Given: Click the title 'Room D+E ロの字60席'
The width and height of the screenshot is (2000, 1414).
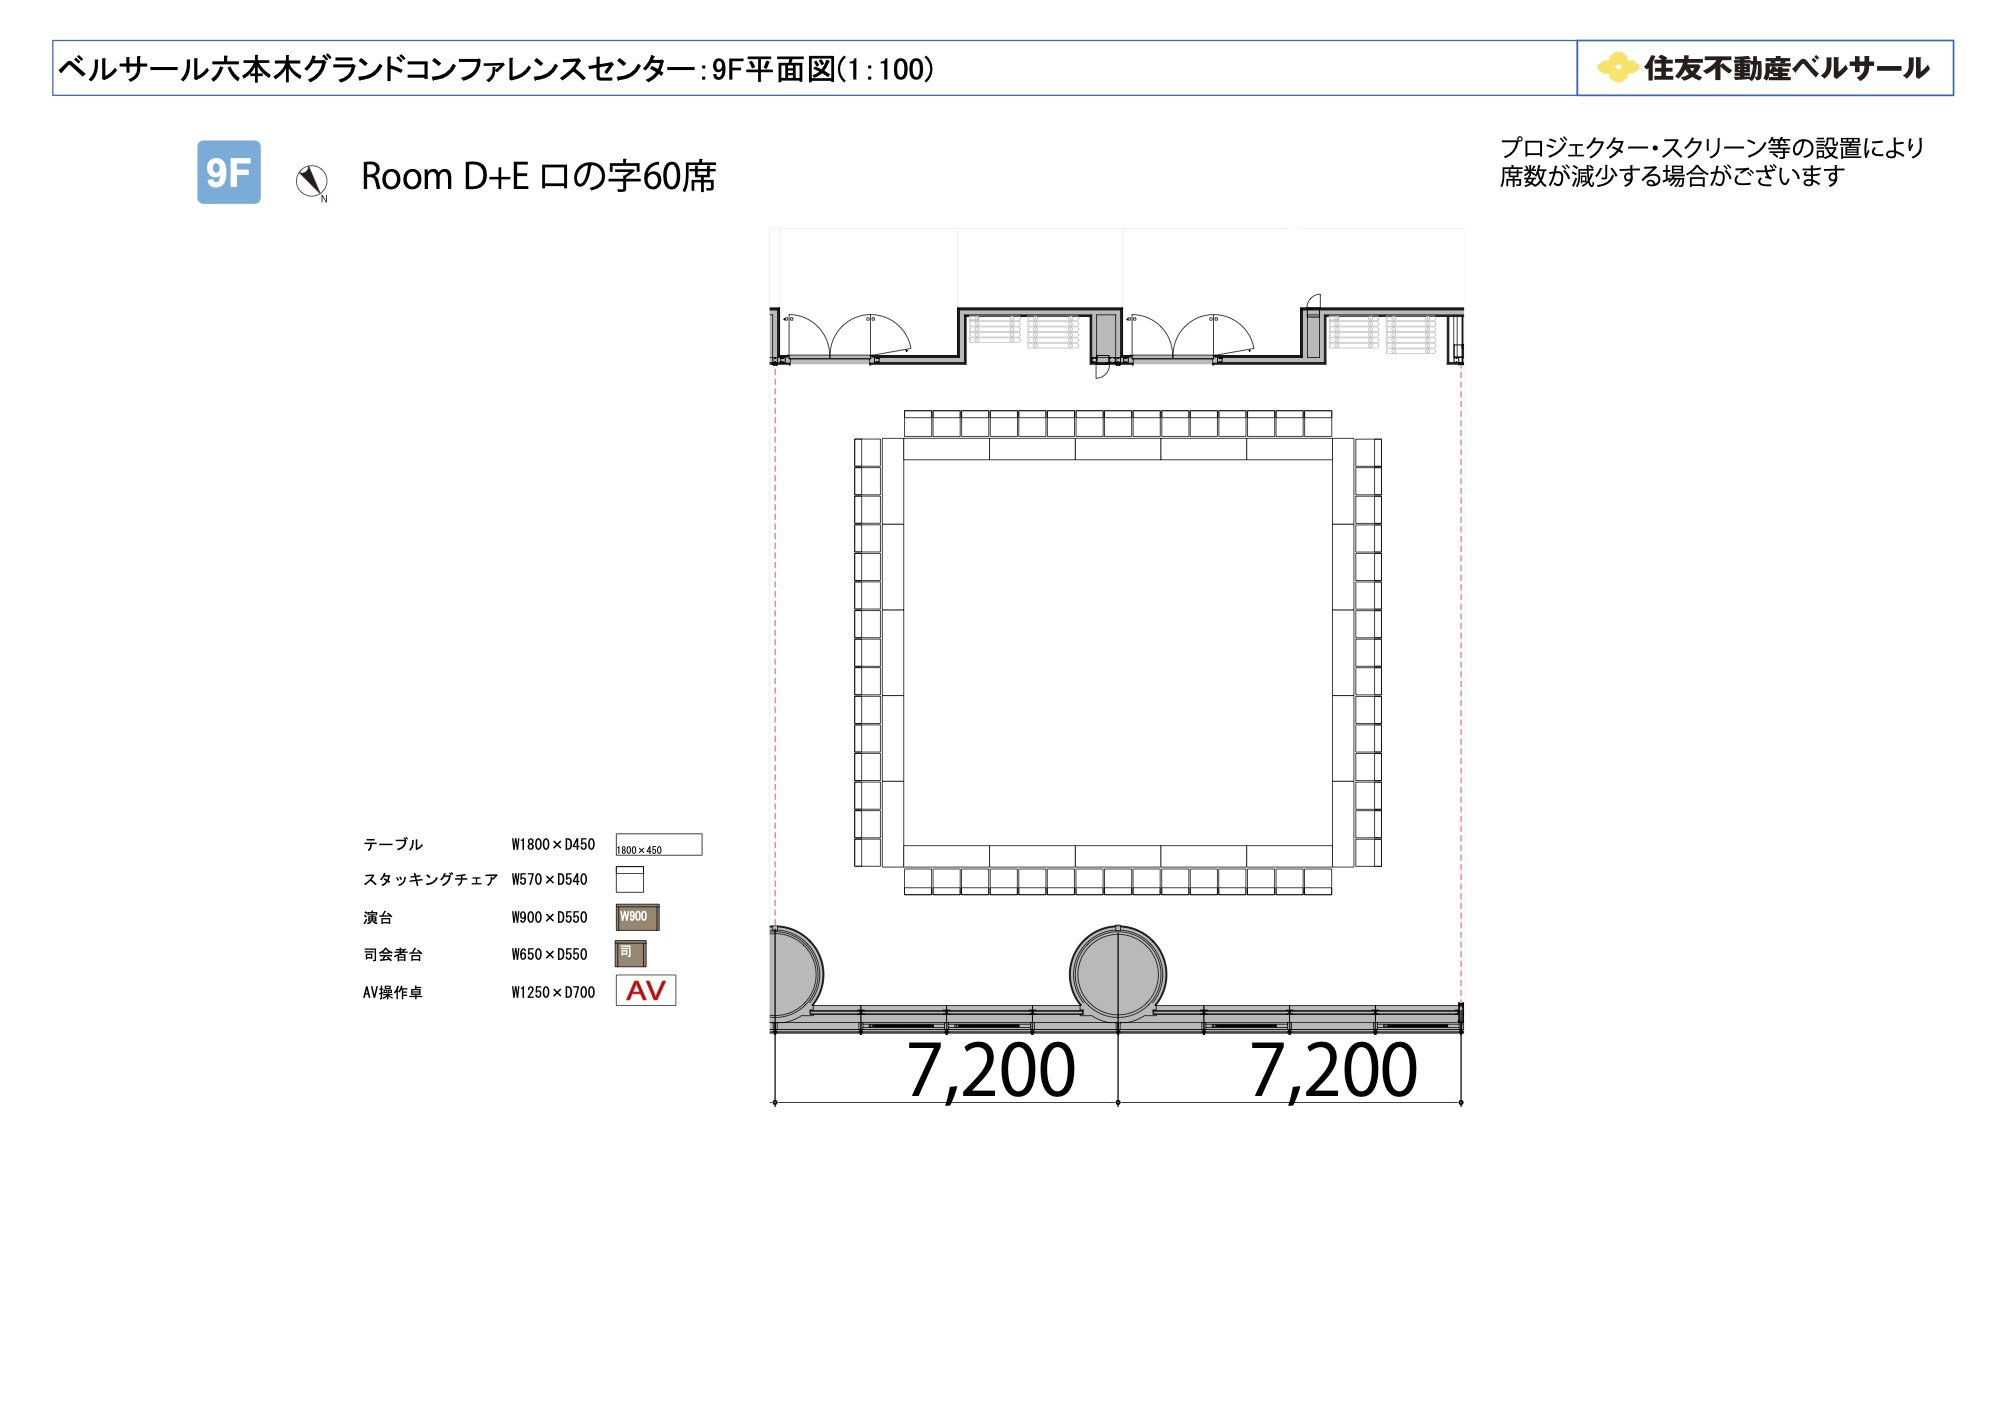Looking at the screenshot, I should tap(538, 176).
